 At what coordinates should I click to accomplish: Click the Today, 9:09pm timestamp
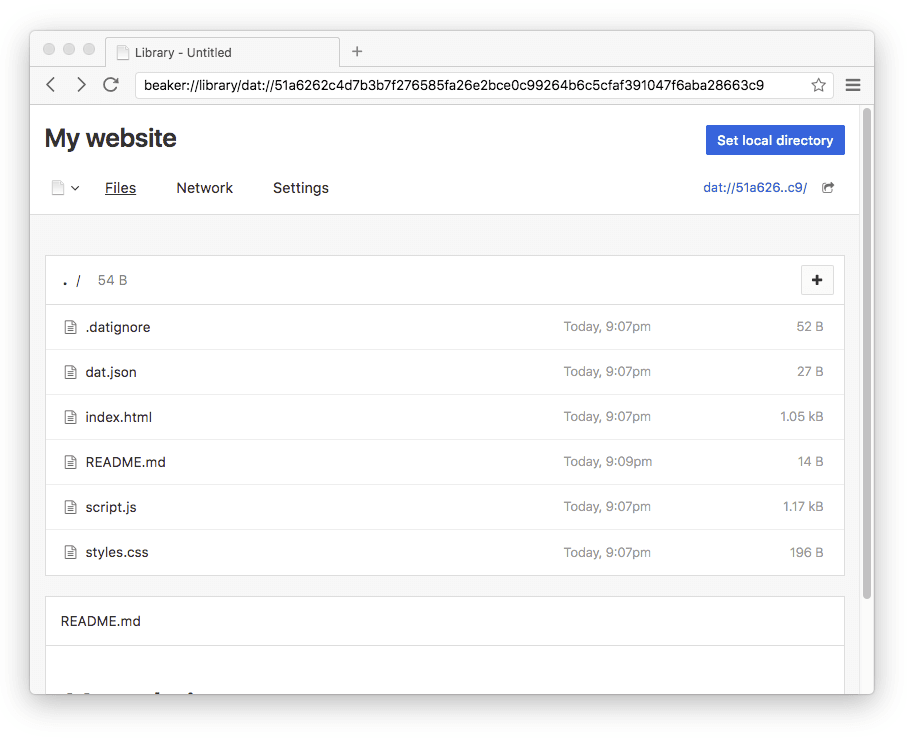point(608,462)
